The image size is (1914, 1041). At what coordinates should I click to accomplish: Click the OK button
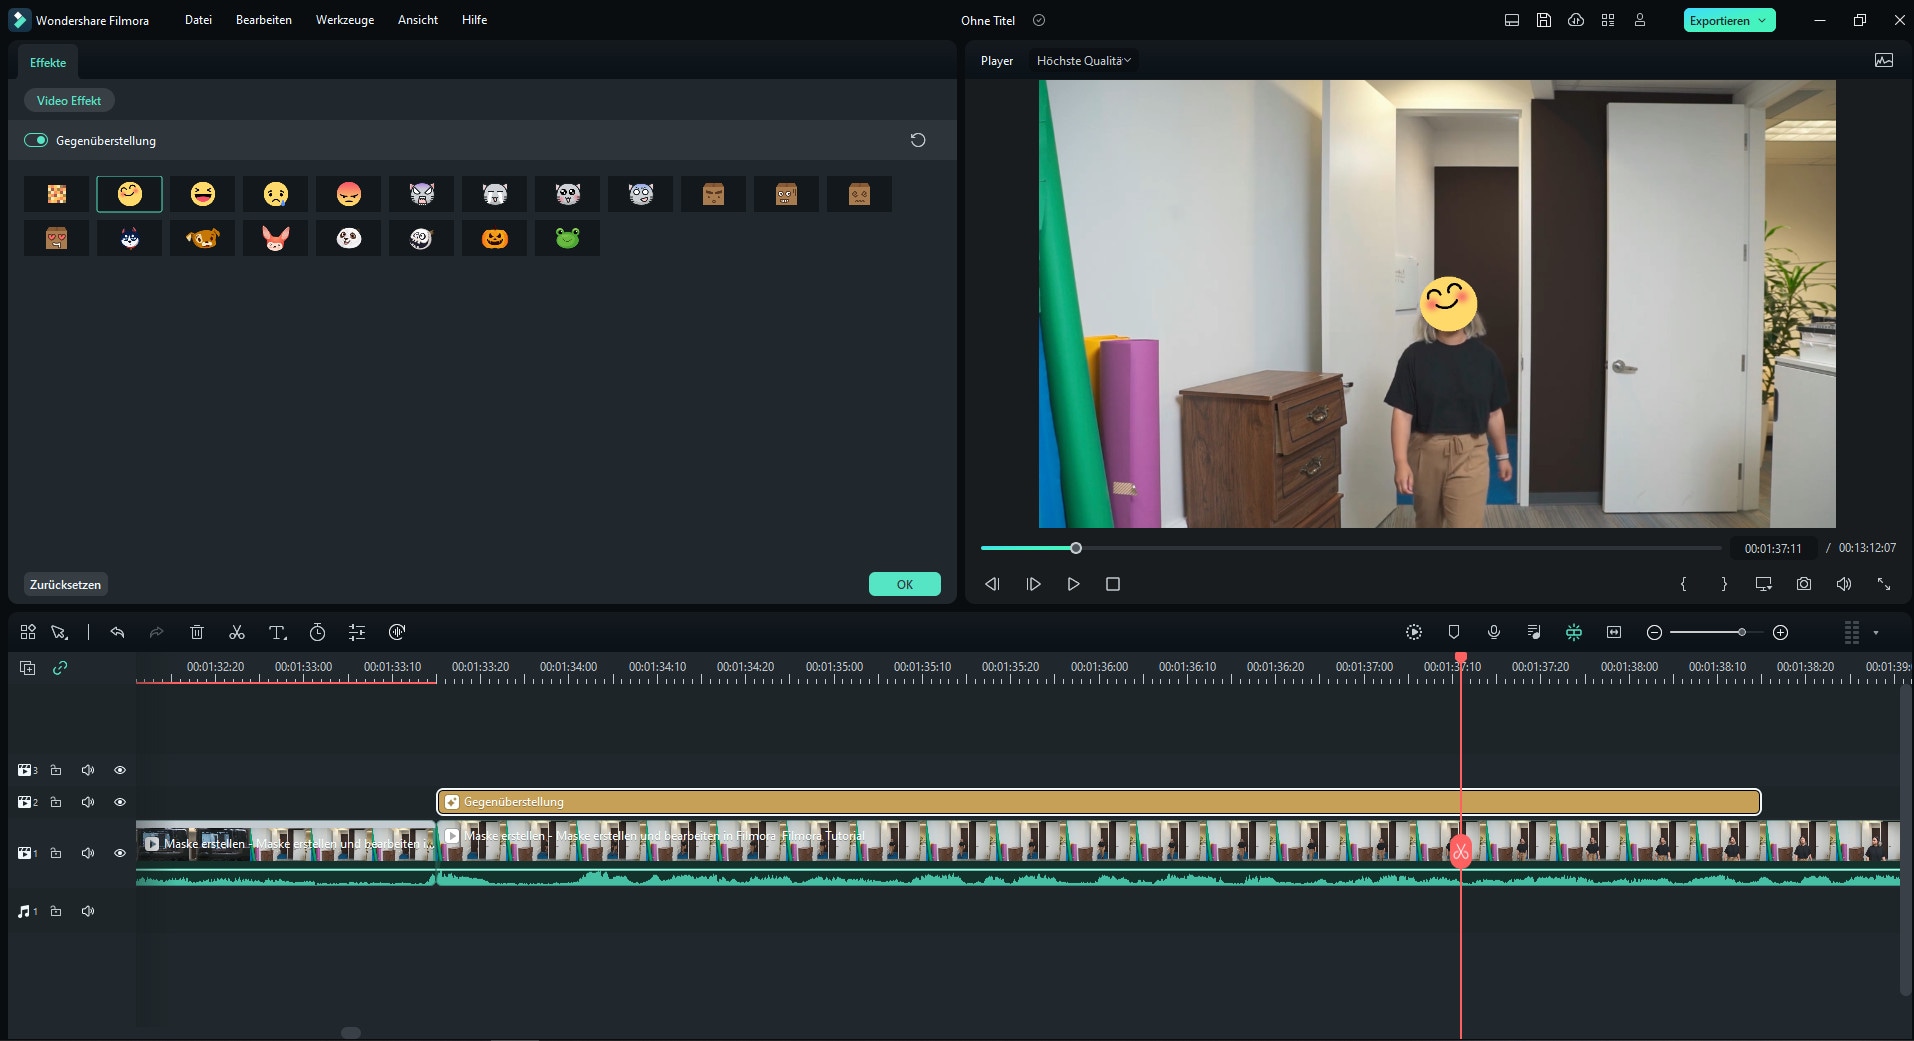coord(905,585)
